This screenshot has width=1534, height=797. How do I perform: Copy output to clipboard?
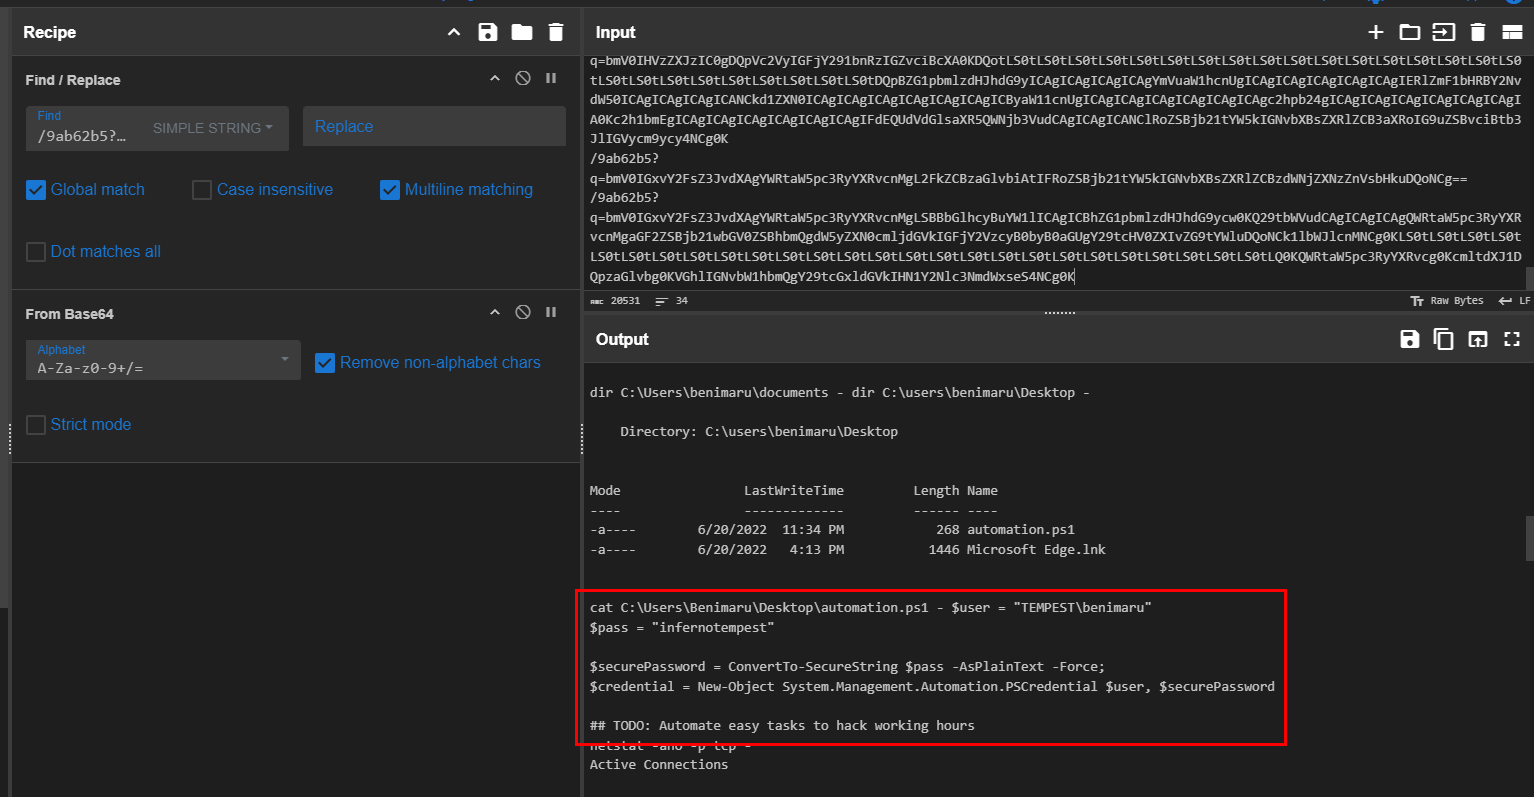pyautogui.click(x=1443, y=339)
